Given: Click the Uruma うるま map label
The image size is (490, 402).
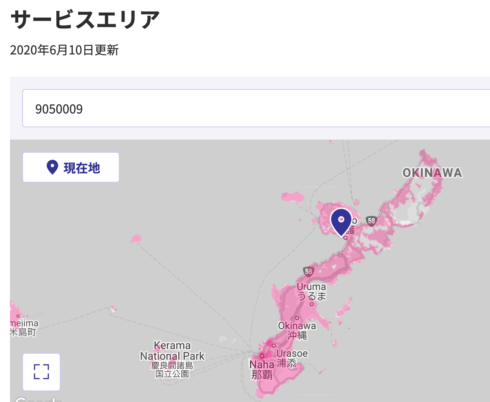Looking at the screenshot, I should (x=311, y=291).
